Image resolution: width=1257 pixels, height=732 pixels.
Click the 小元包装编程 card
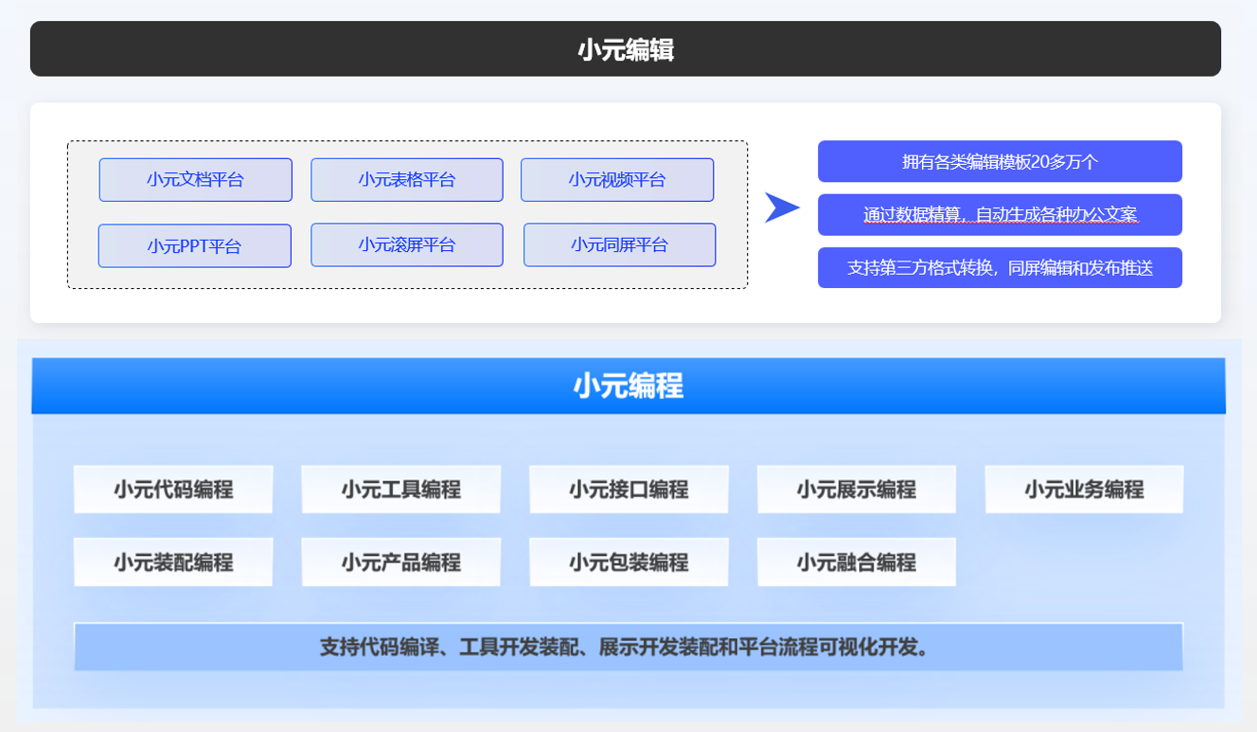629,563
